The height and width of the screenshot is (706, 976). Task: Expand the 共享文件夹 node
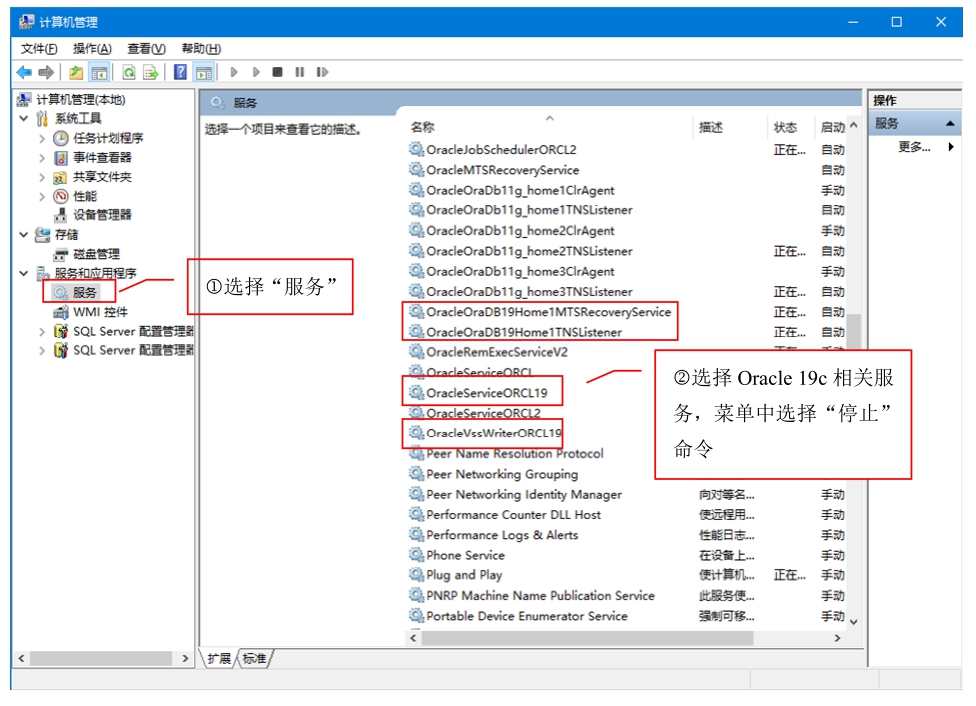point(42,177)
